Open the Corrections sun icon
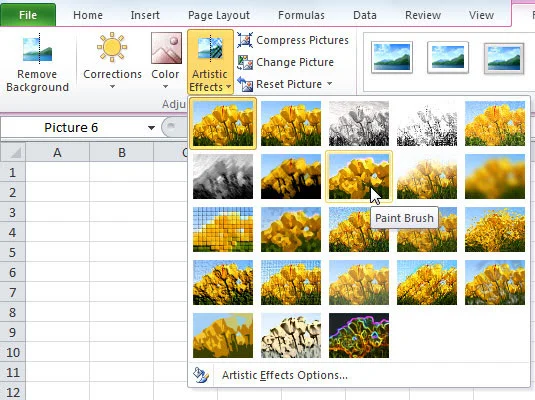 [x=112, y=47]
